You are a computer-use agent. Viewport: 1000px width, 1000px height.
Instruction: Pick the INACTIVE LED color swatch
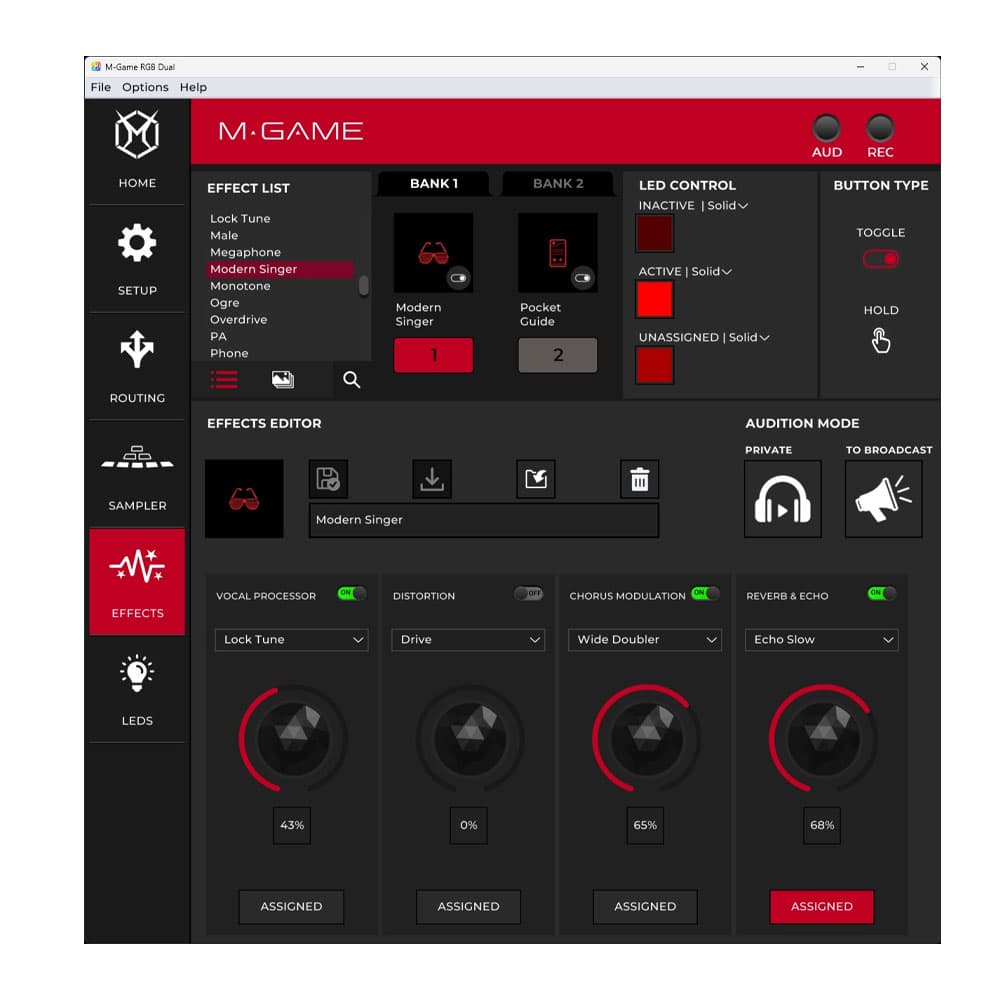click(x=654, y=233)
